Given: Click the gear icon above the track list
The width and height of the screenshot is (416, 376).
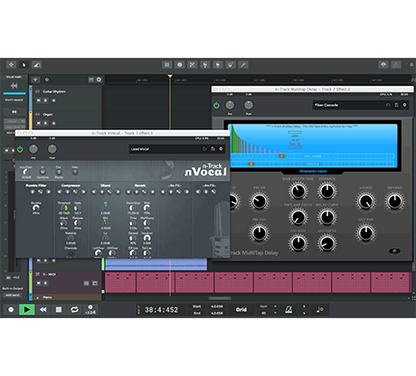Looking at the screenshot, I should [x=47, y=80].
